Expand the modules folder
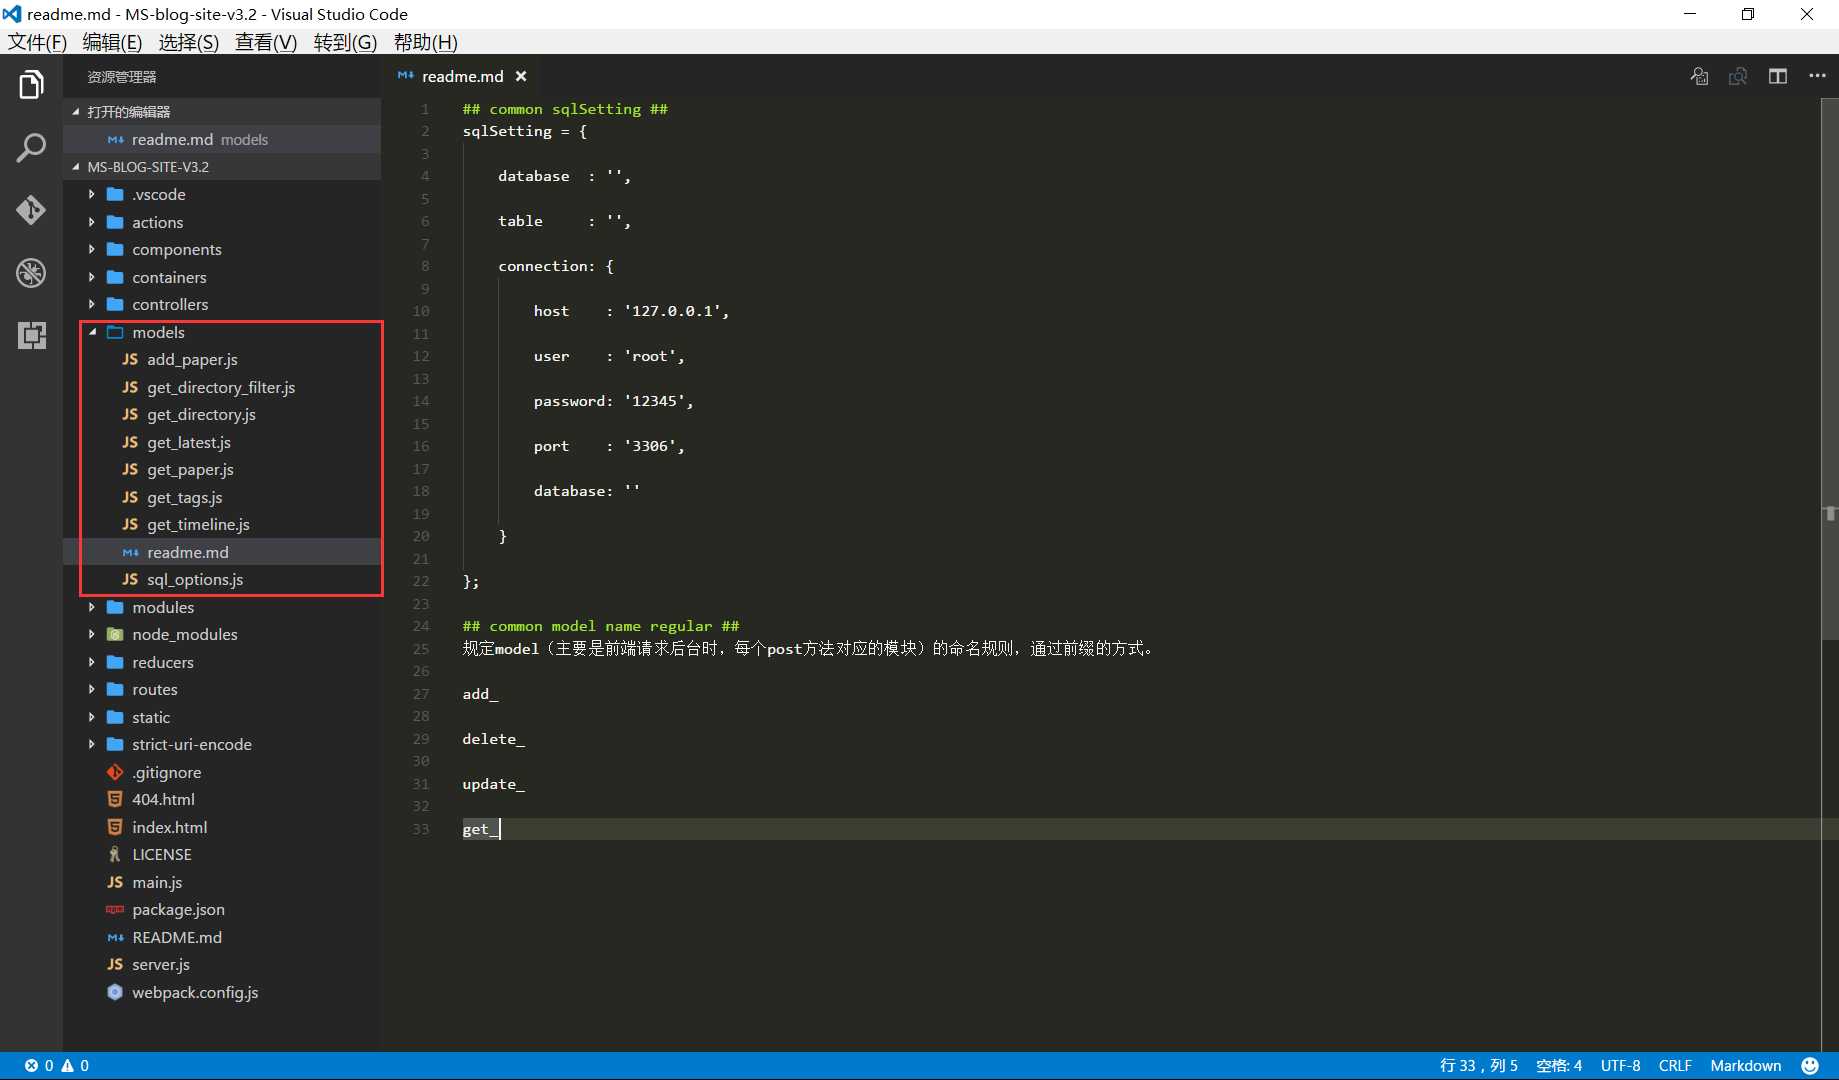Screen dimensions: 1839x1080 point(92,607)
